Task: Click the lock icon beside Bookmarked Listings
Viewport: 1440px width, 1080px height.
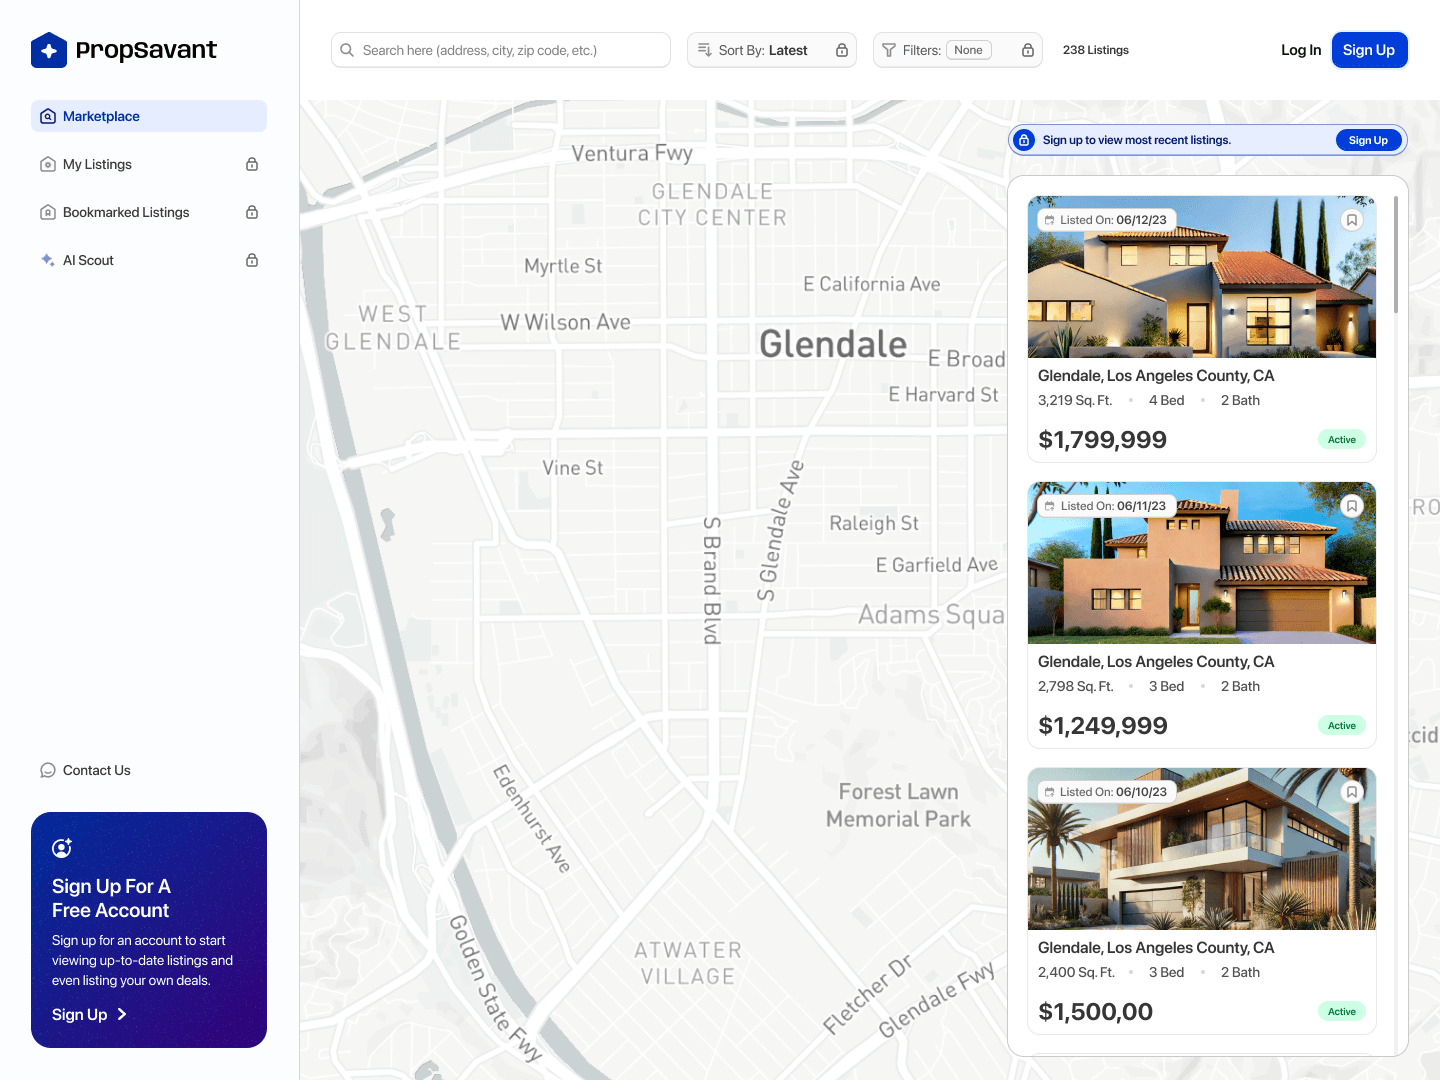Action: coord(252,212)
